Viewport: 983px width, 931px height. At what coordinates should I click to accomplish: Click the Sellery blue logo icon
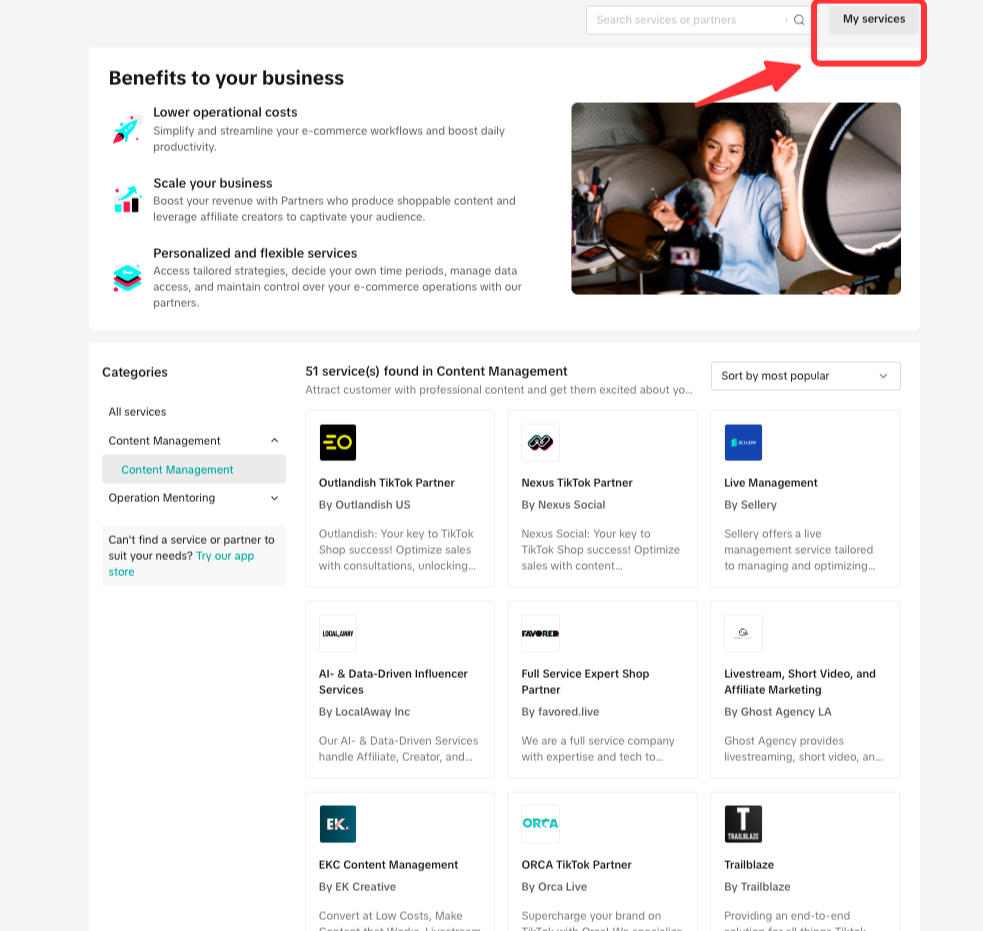(743, 442)
